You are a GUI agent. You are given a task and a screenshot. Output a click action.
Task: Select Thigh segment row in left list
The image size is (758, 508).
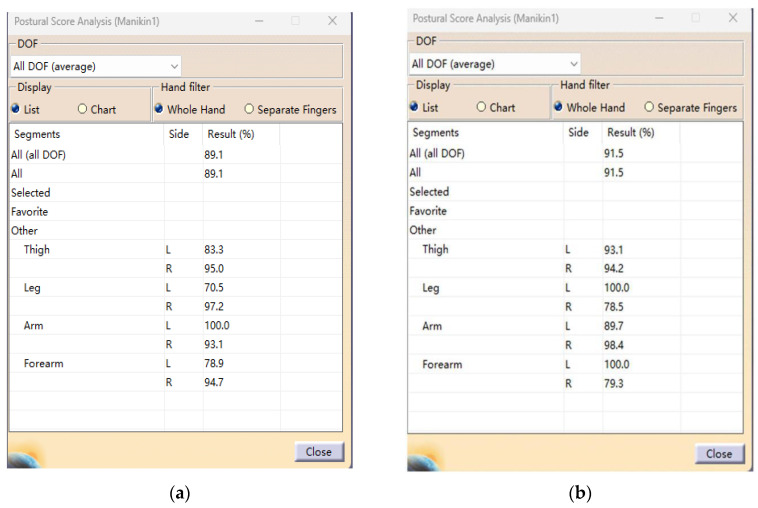point(37,250)
